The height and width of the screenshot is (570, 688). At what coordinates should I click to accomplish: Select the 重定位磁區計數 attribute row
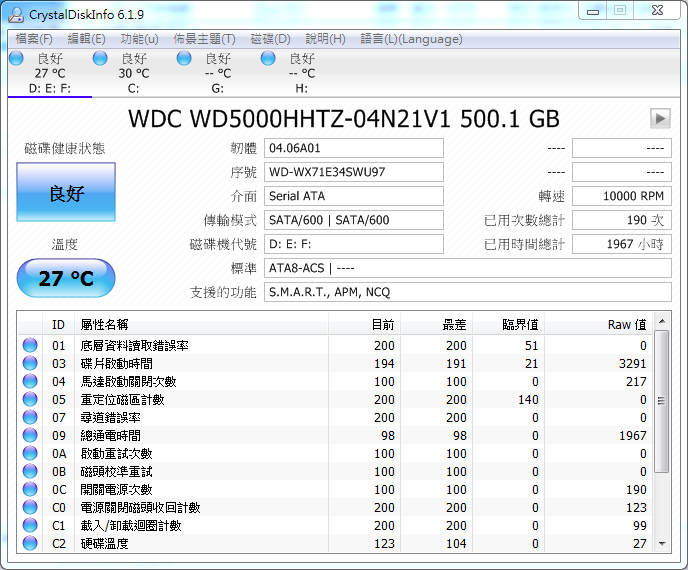335,399
